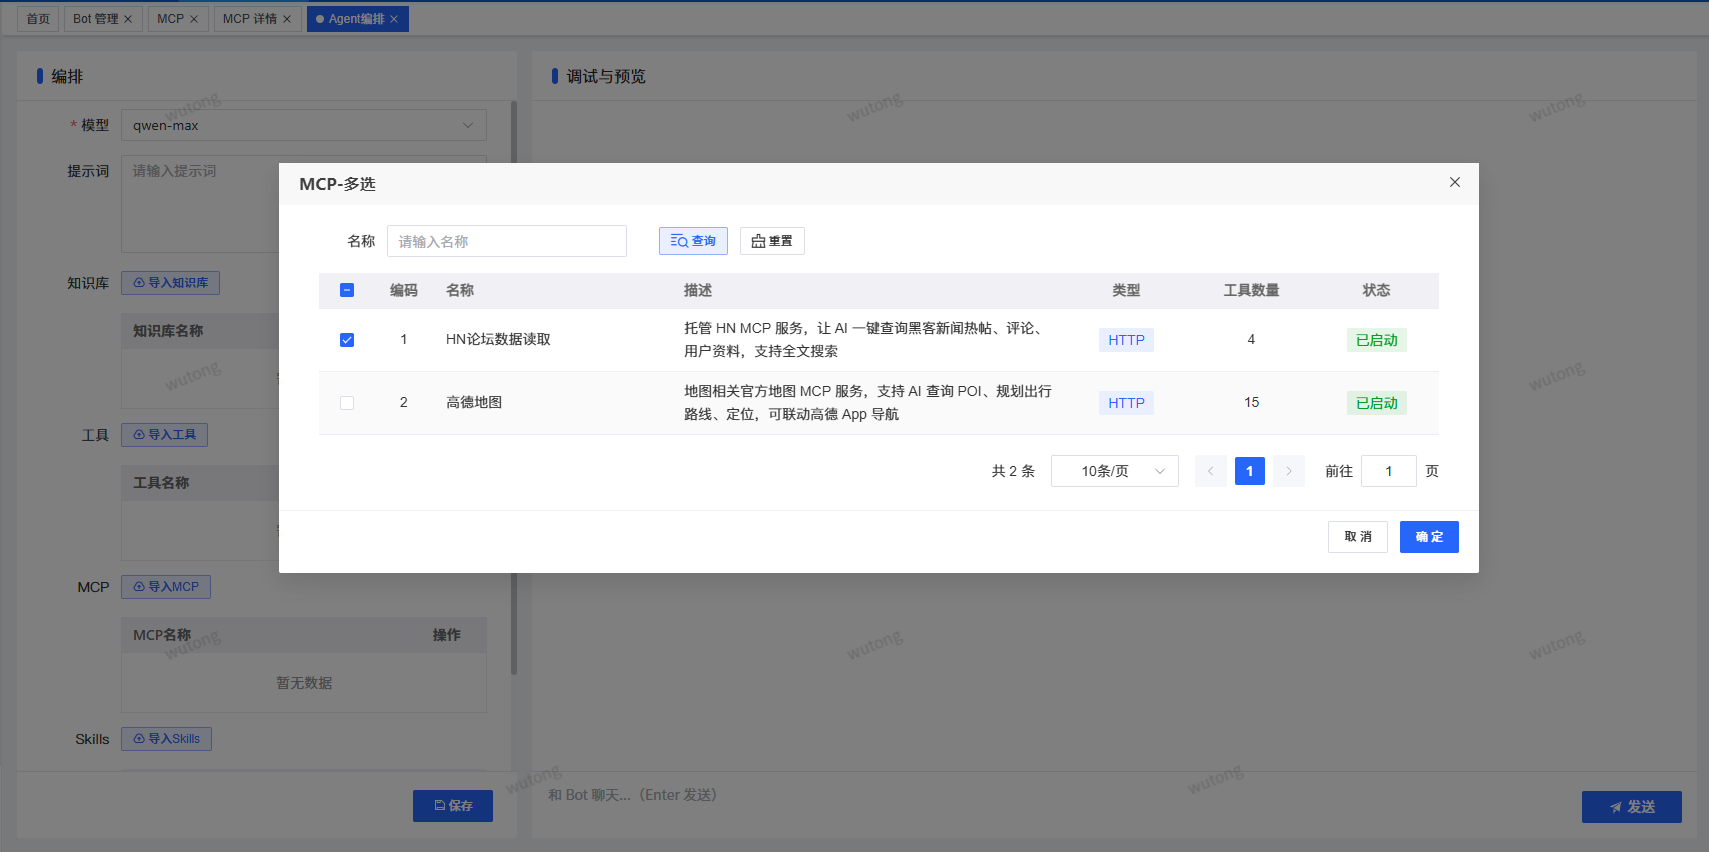1709x852 pixels.
Task: Click the 查询 search button
Action: point(693,241)
